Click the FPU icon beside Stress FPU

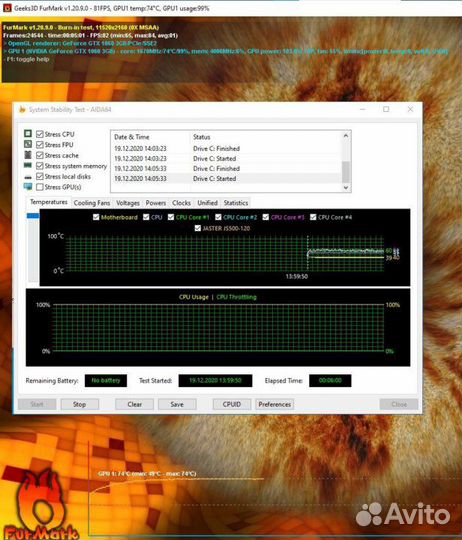[28, 144]
